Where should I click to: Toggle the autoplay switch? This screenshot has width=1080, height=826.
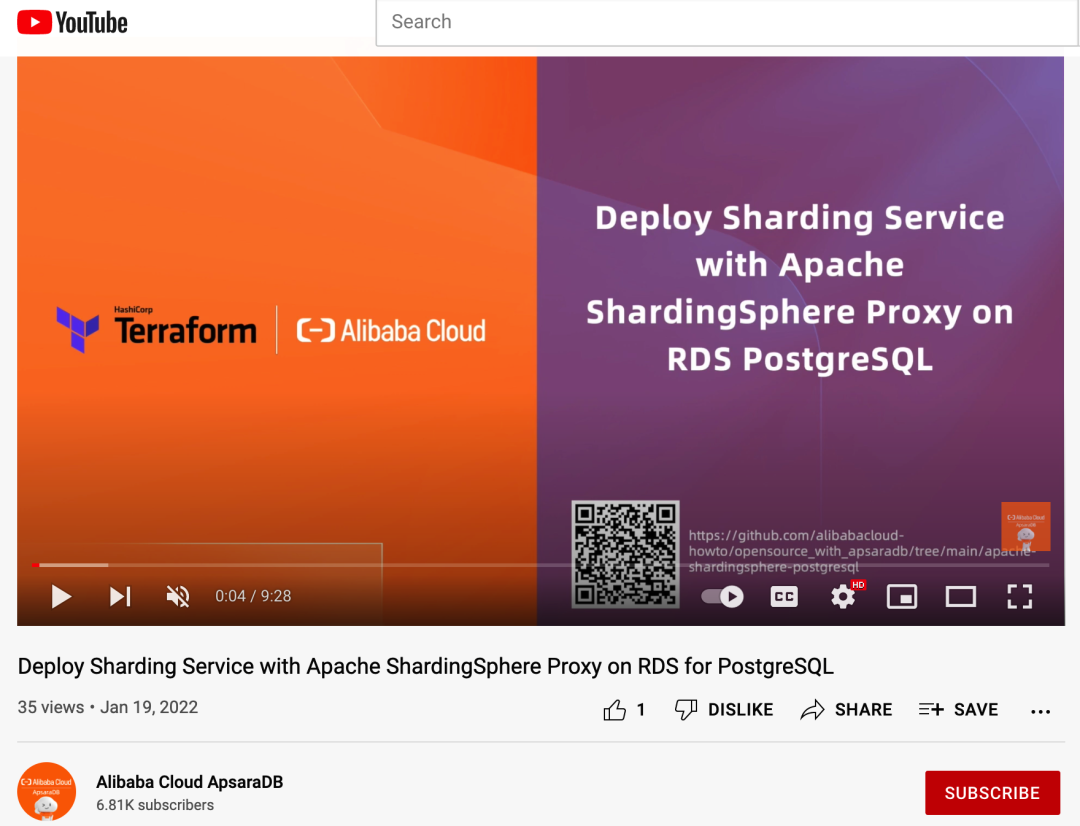tap(722, 597)
